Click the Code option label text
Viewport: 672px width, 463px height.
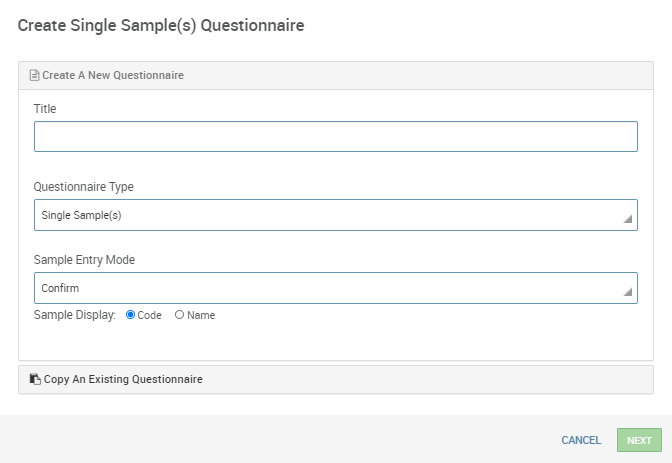tap(150, 315)
